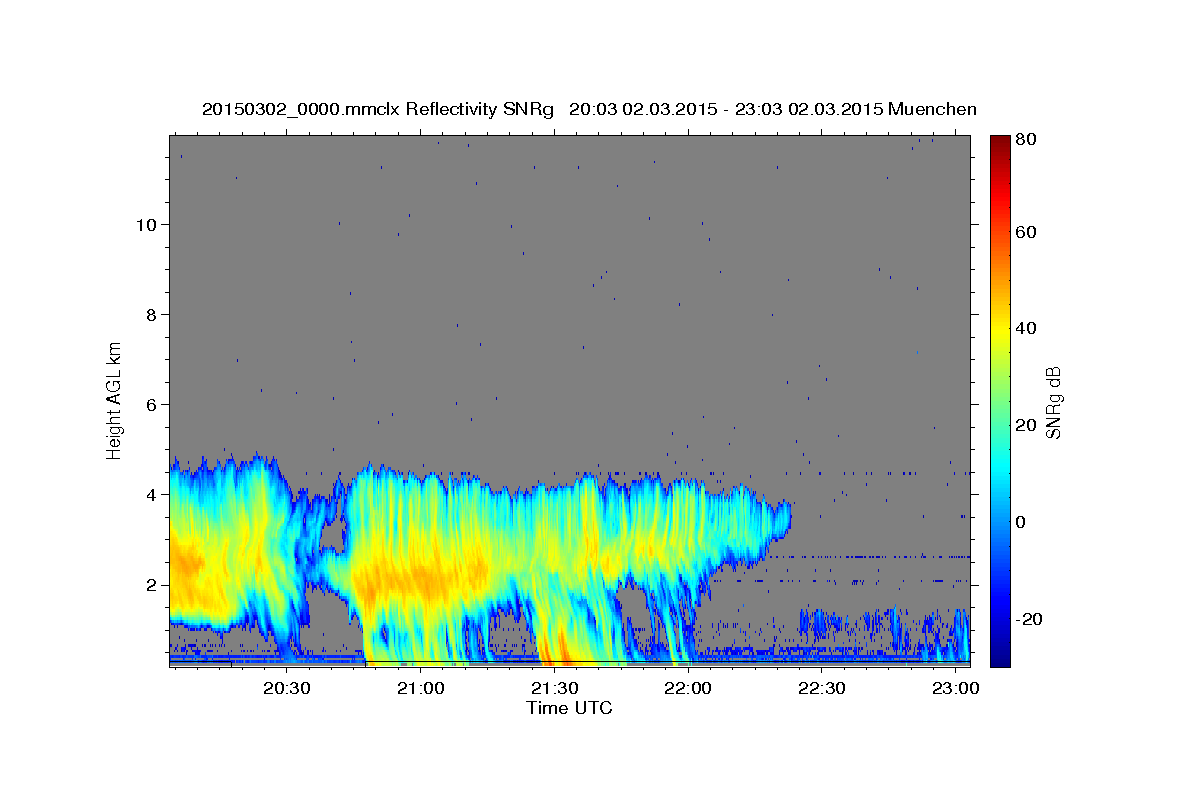Image resolution: width=1200 pixels, height=800 pixels.
Task: Click the colorbar value 40
Action: pos(1025,328)
